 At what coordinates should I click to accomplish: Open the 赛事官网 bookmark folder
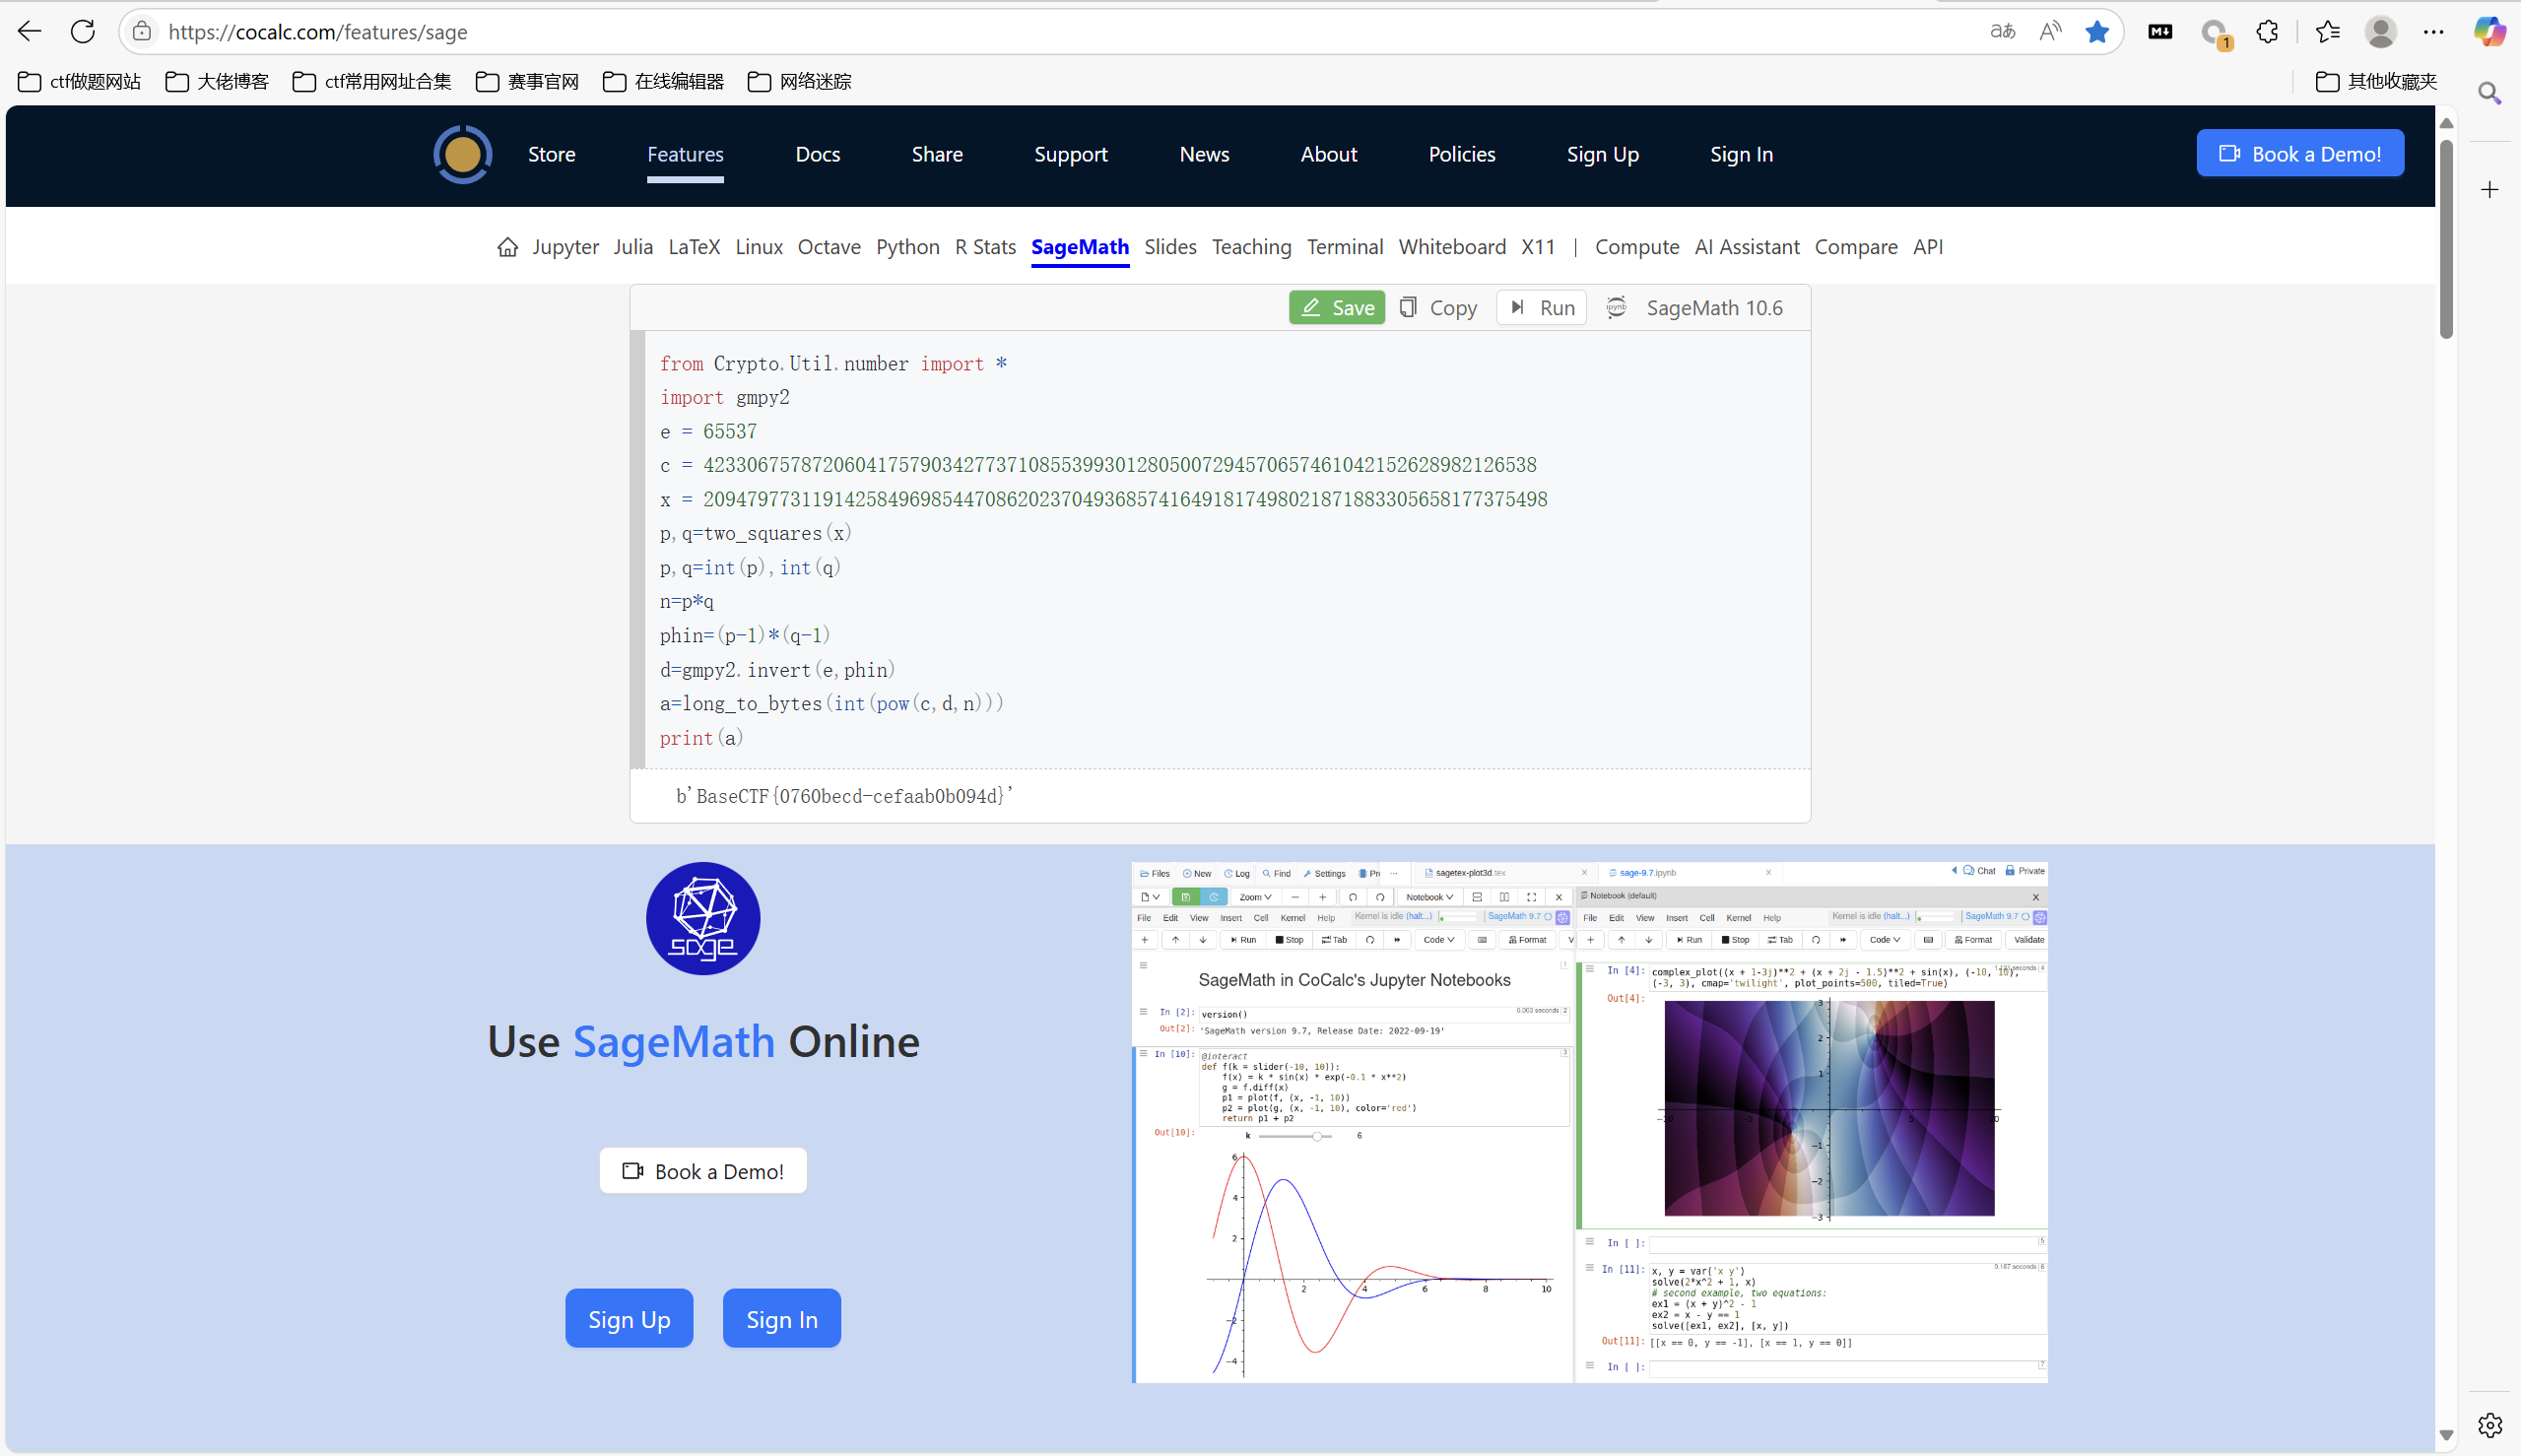point(528,81)
